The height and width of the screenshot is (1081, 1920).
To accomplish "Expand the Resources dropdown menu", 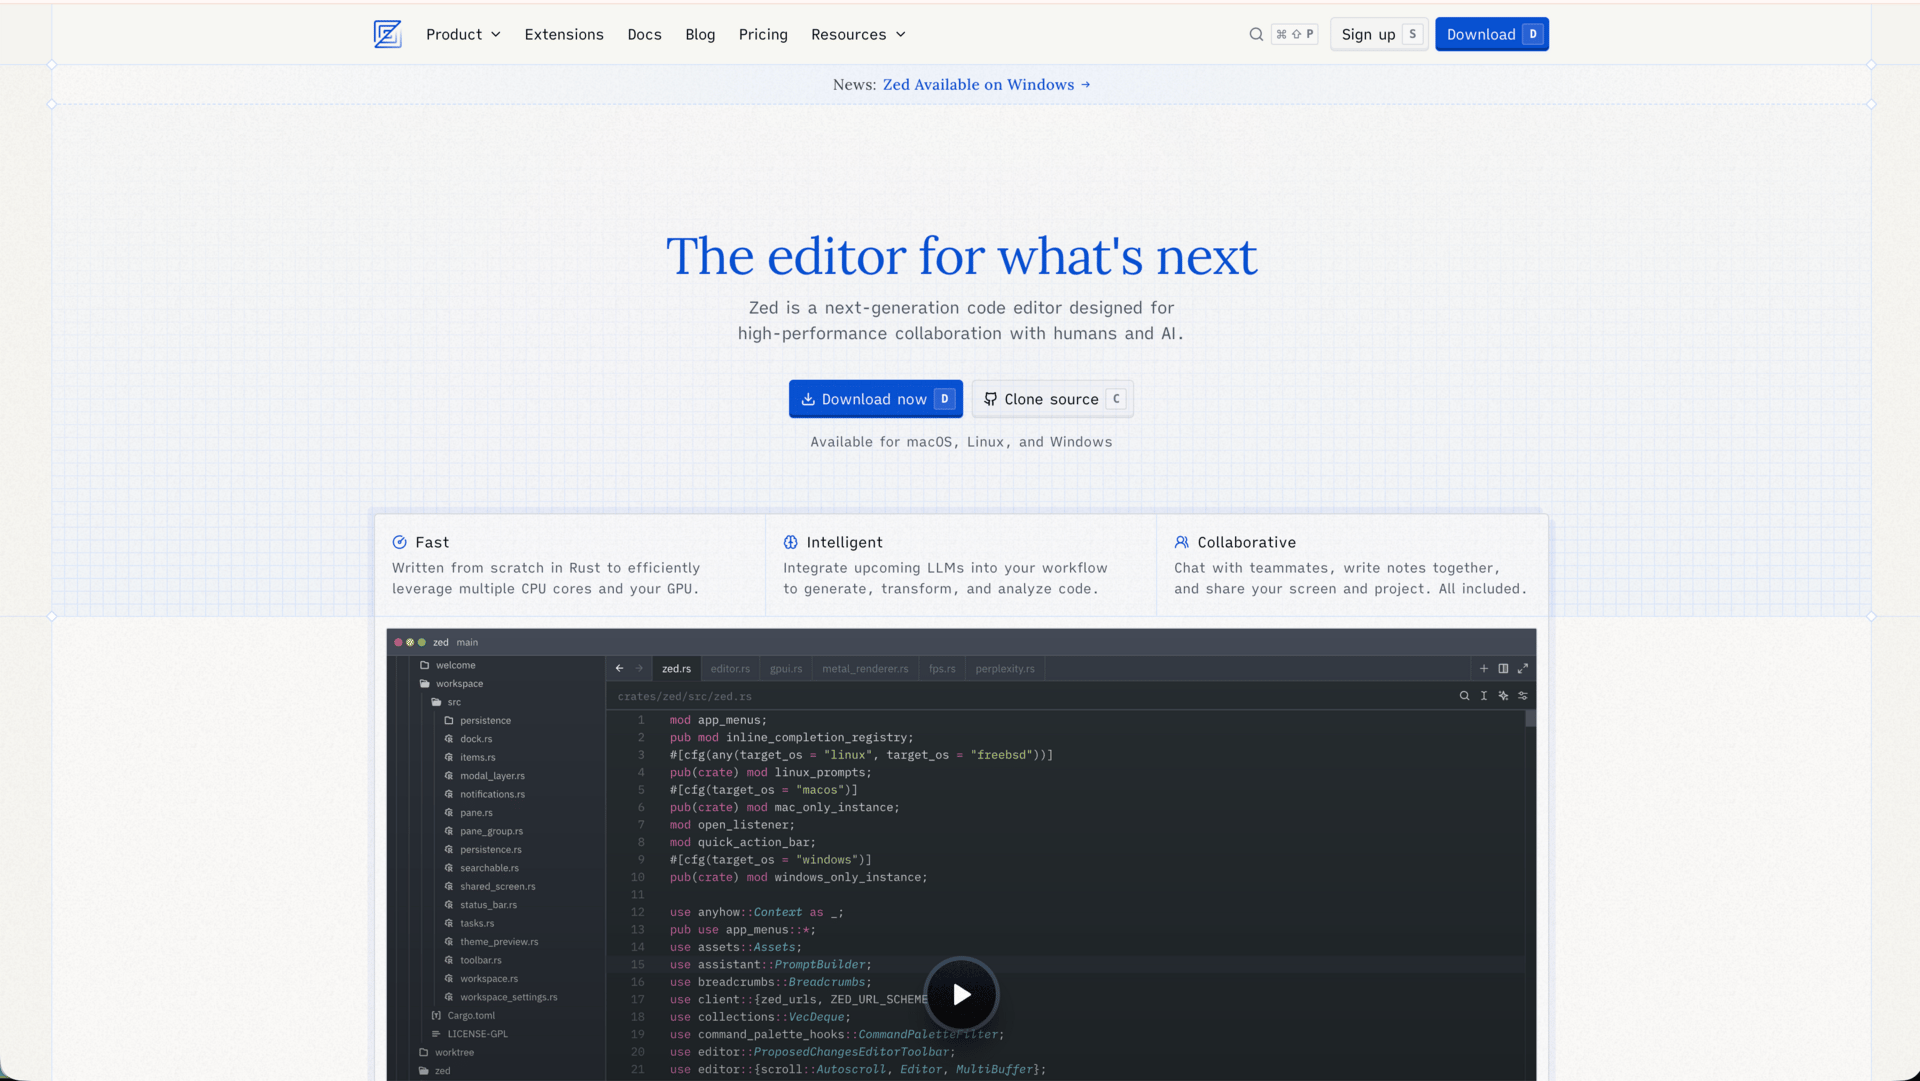I will click(x=858, y=34).
